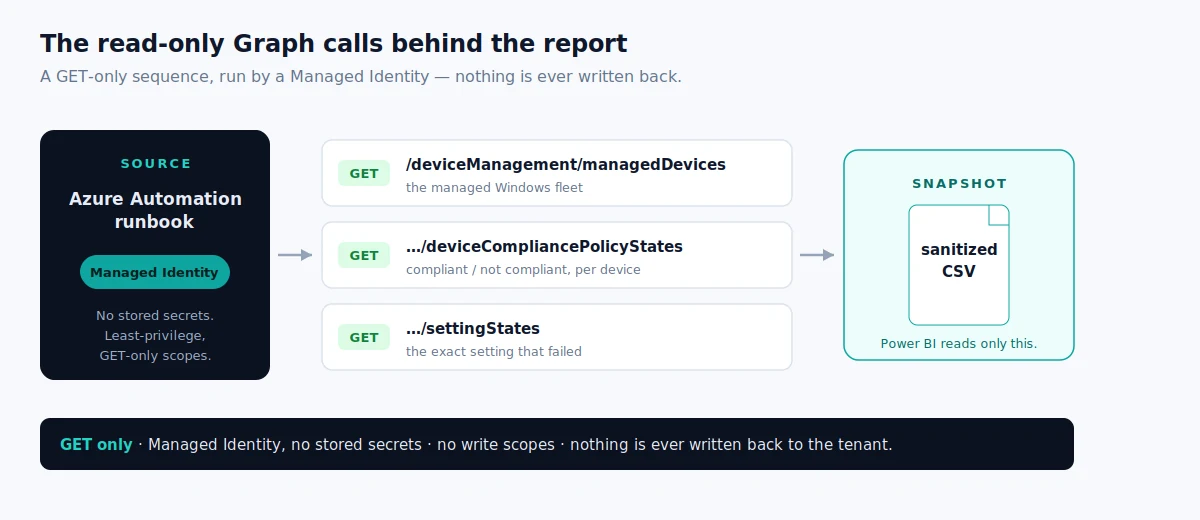This screenshot has width=1200, height=520.
Task: Click the 'Least-privilege,' line
Action: pyautogui.click(x=155, y=335)
